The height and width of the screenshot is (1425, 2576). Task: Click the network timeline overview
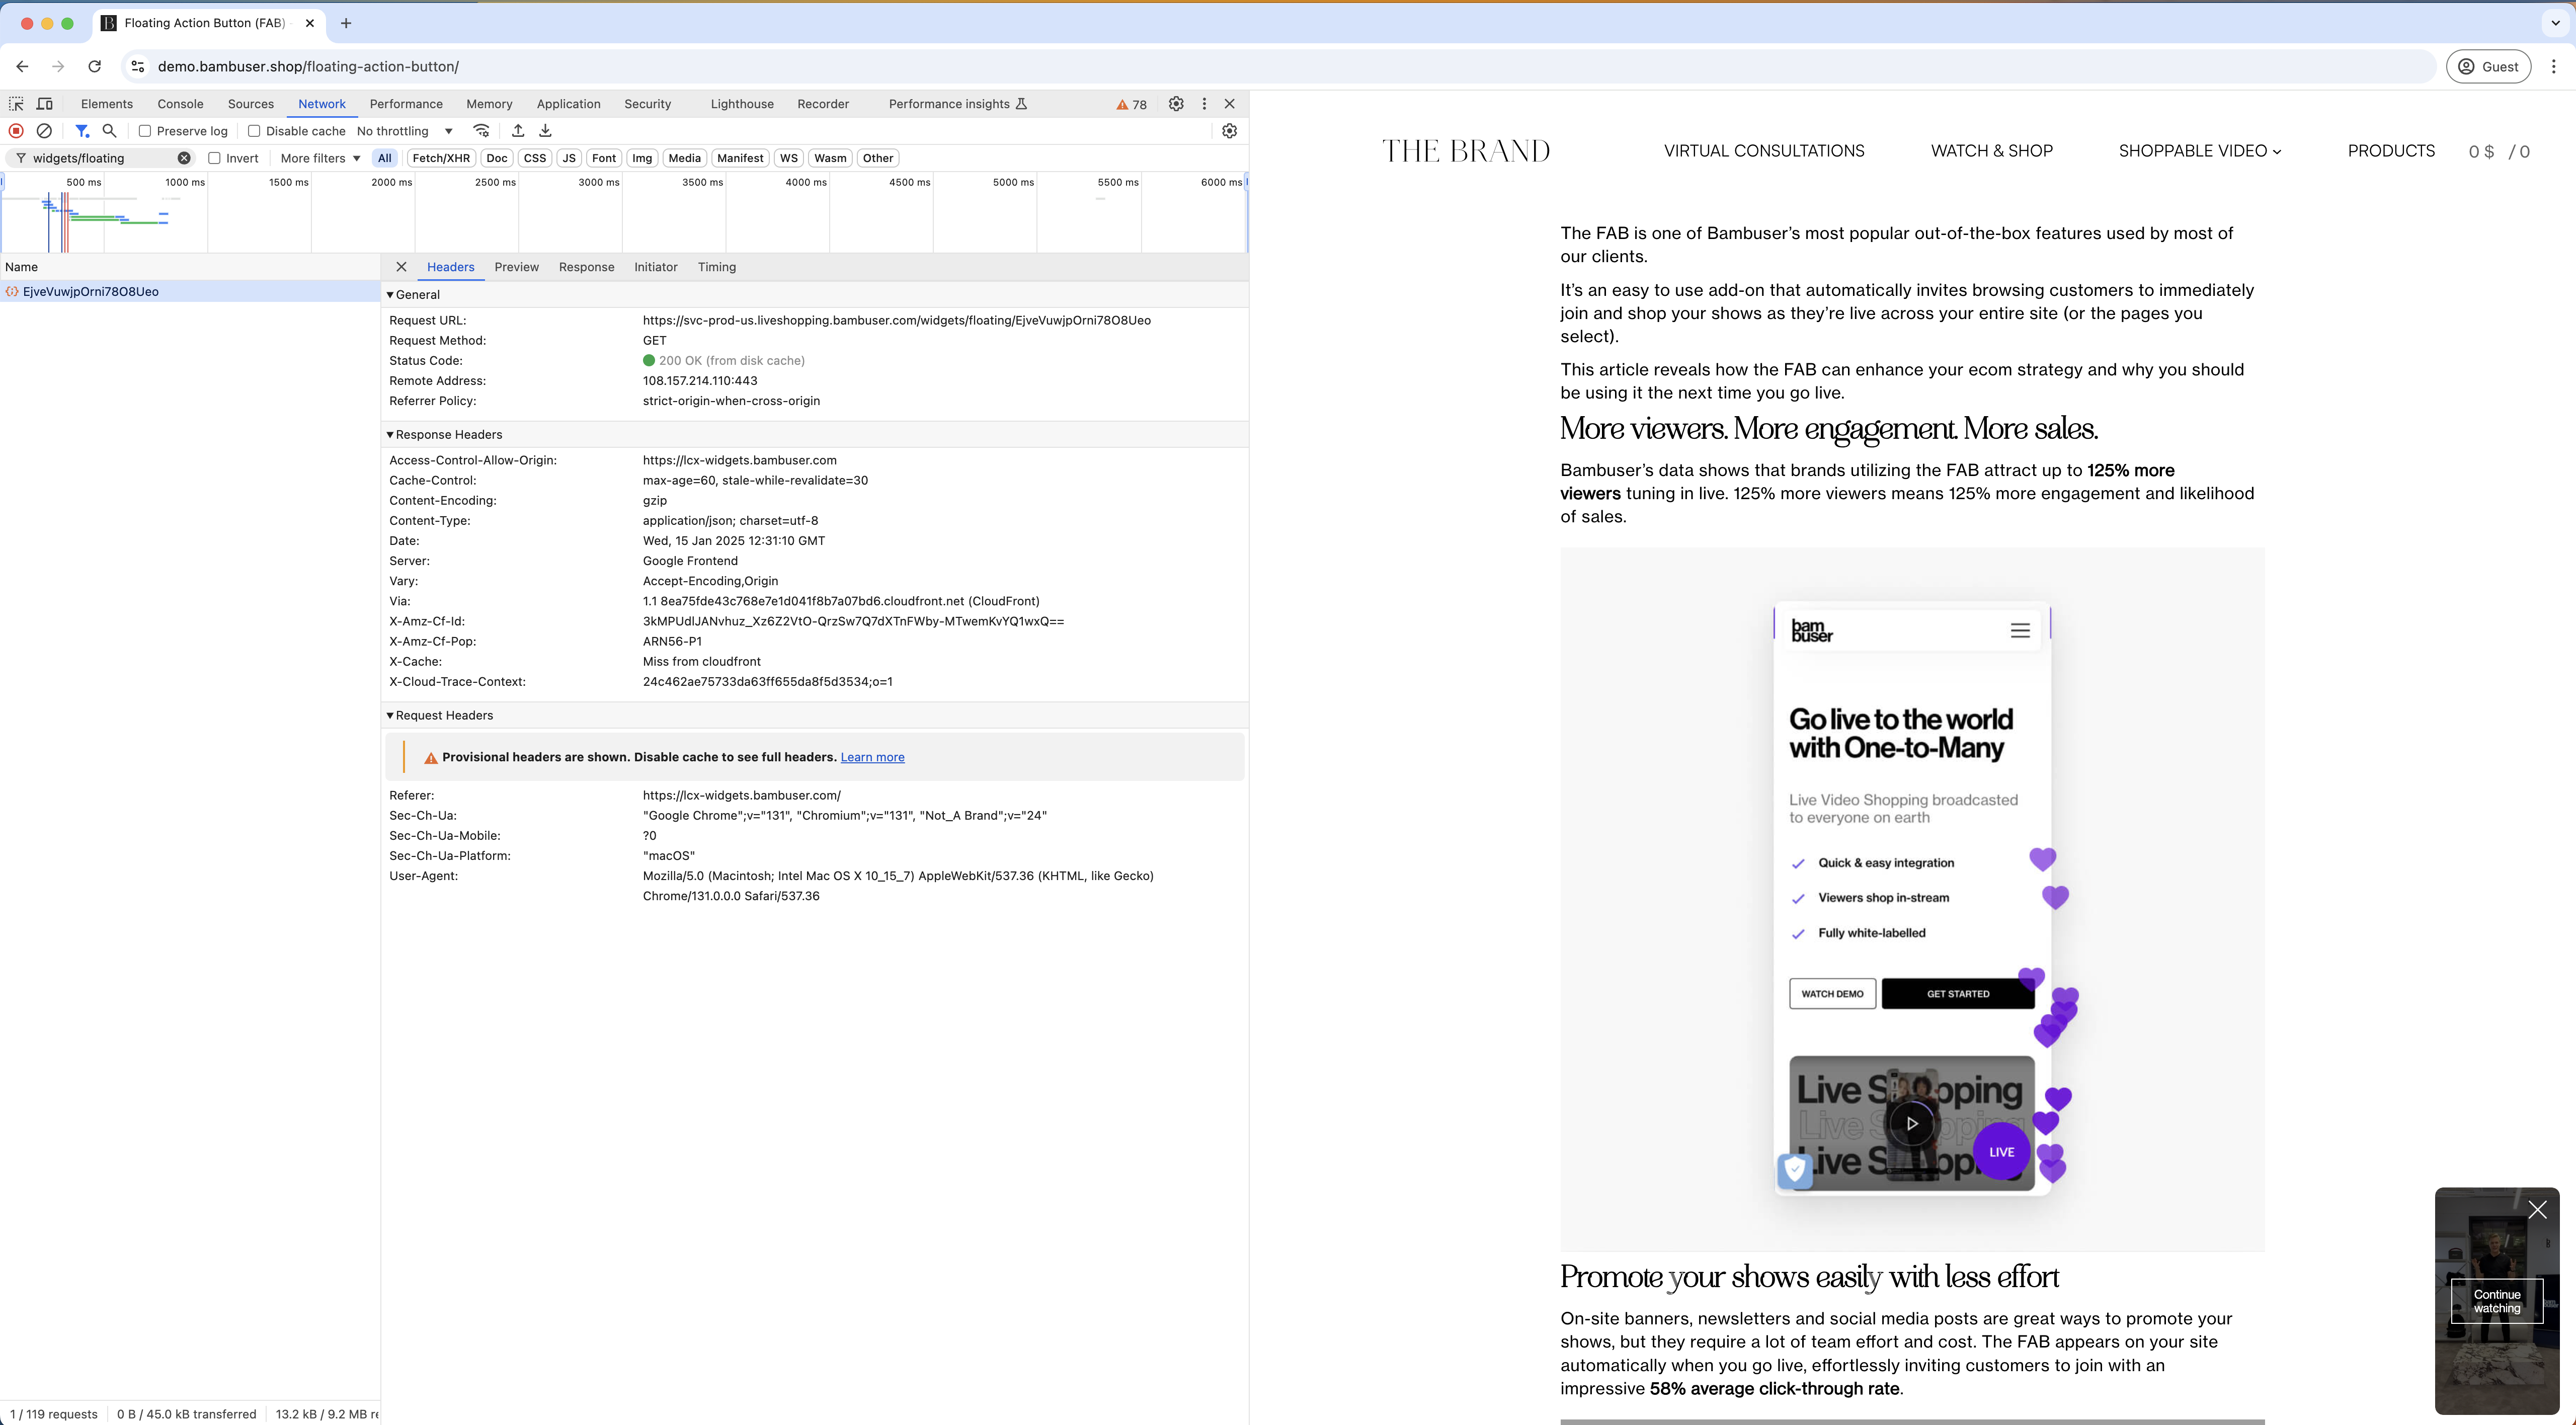[x=624, y=212]
